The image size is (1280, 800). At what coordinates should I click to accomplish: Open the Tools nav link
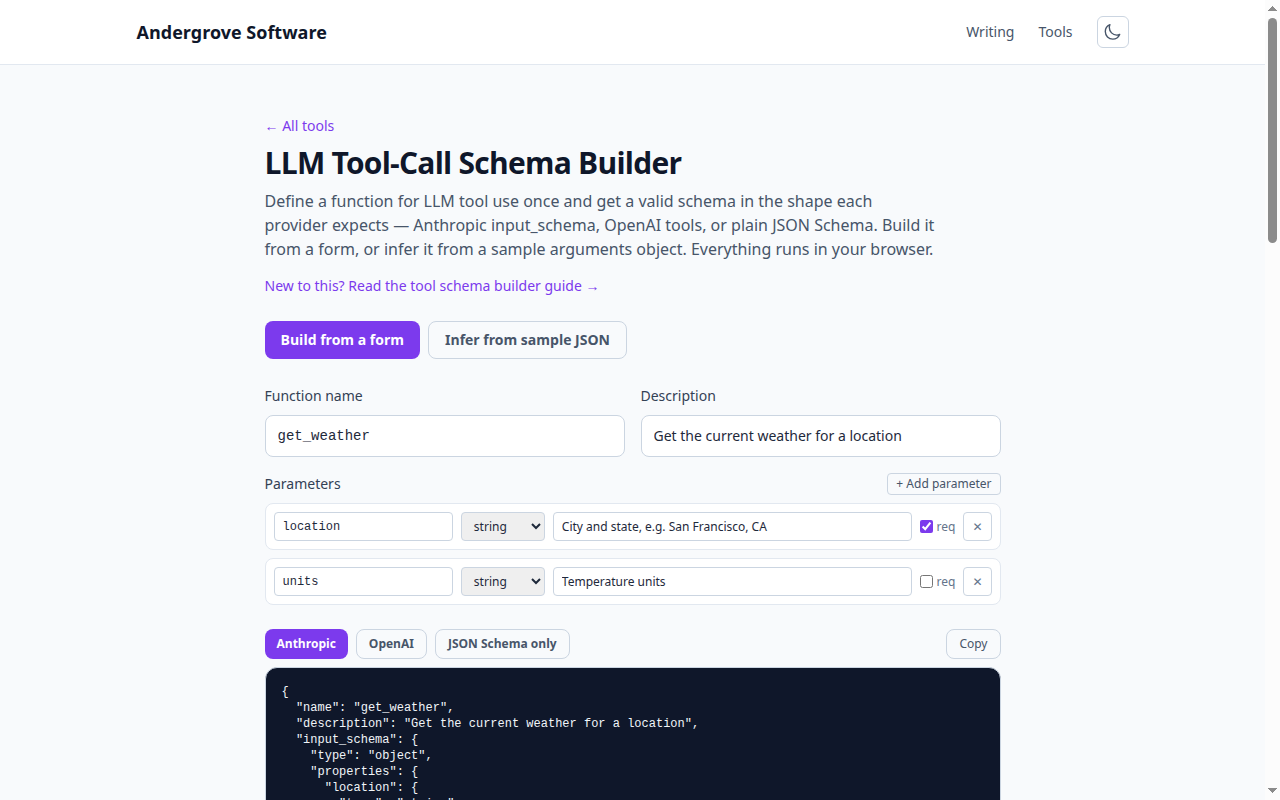(1055, 32)
